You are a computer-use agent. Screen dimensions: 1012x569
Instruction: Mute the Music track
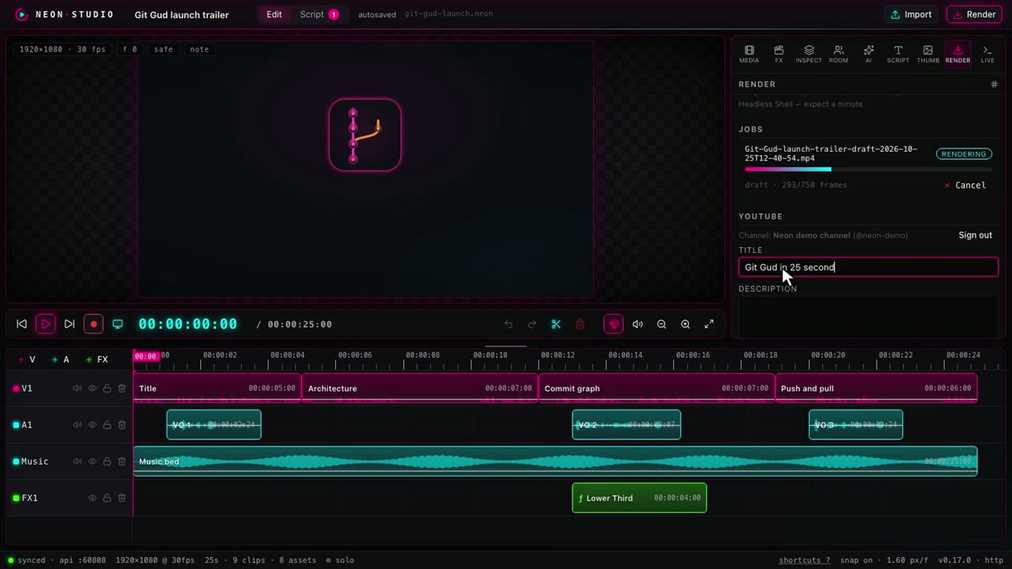(x=77, y=461)
